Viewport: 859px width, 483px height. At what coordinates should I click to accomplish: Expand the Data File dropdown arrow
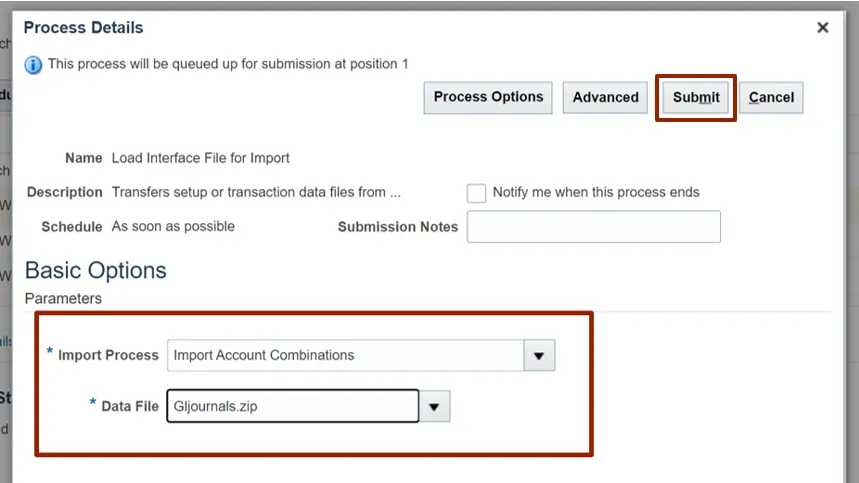[435, 407]
